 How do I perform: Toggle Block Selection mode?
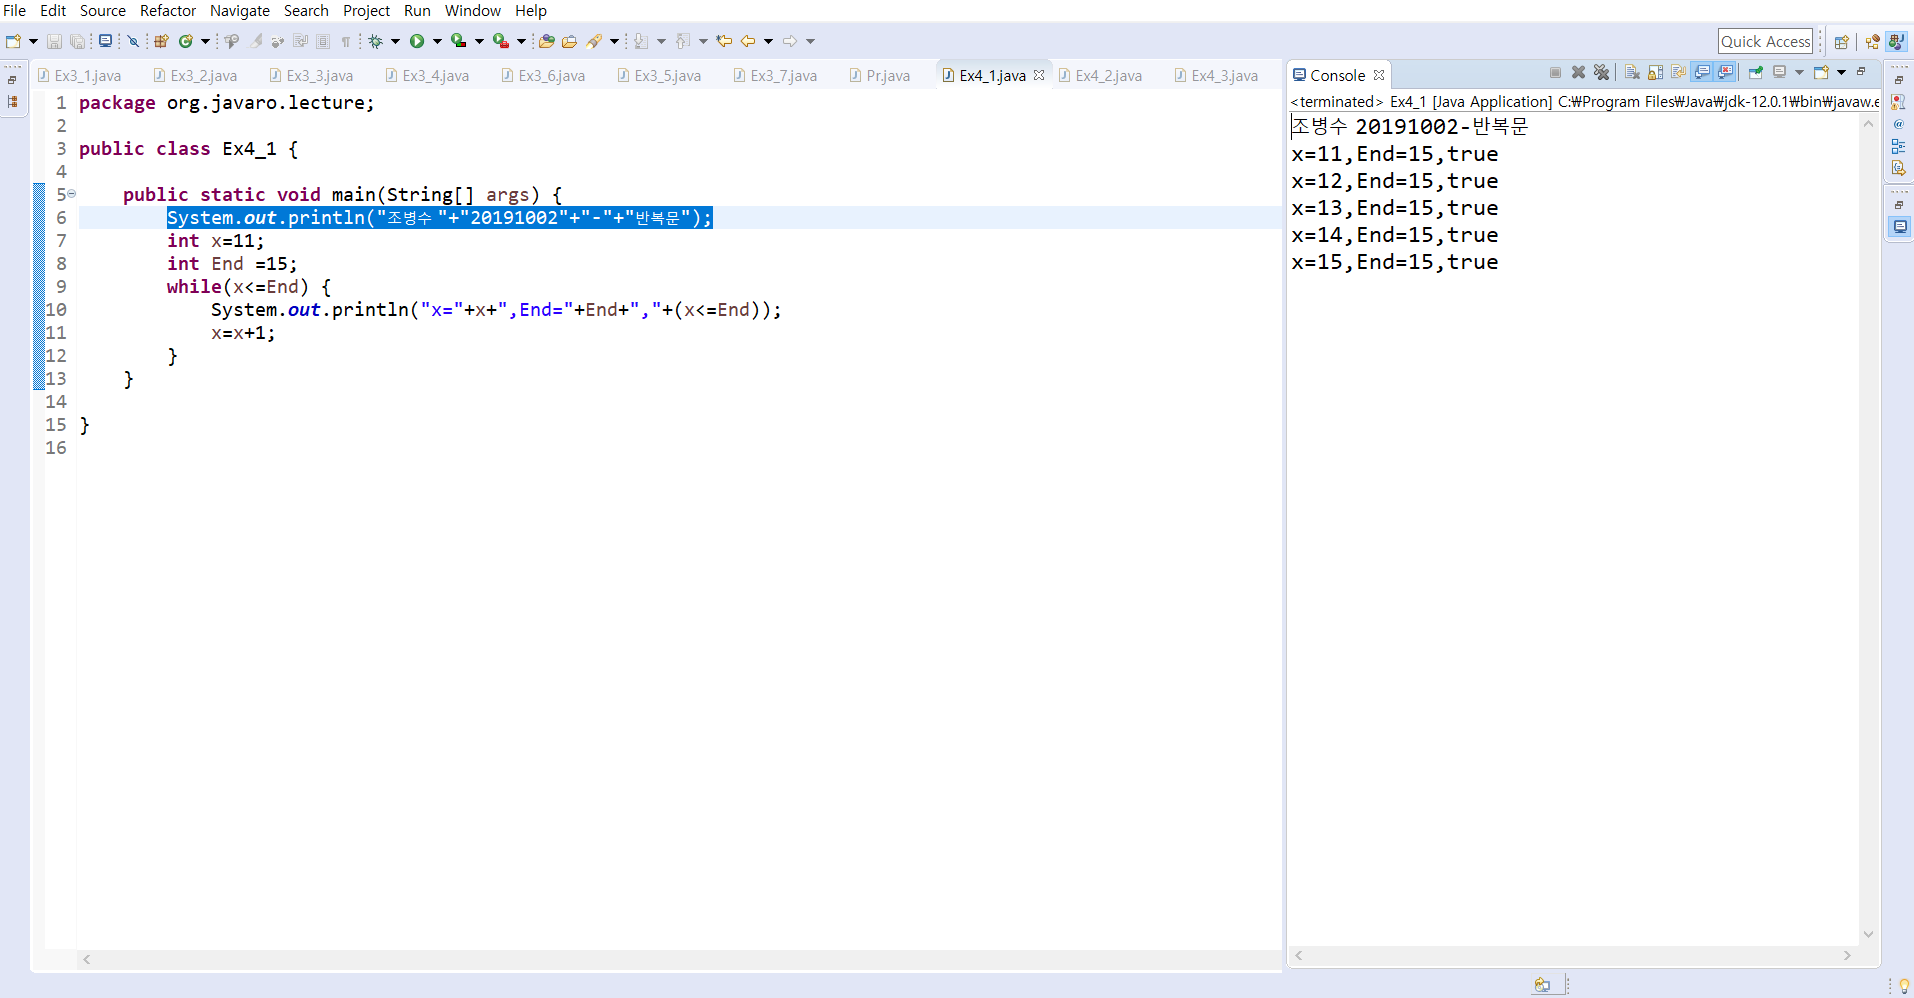tap(322, 41)
